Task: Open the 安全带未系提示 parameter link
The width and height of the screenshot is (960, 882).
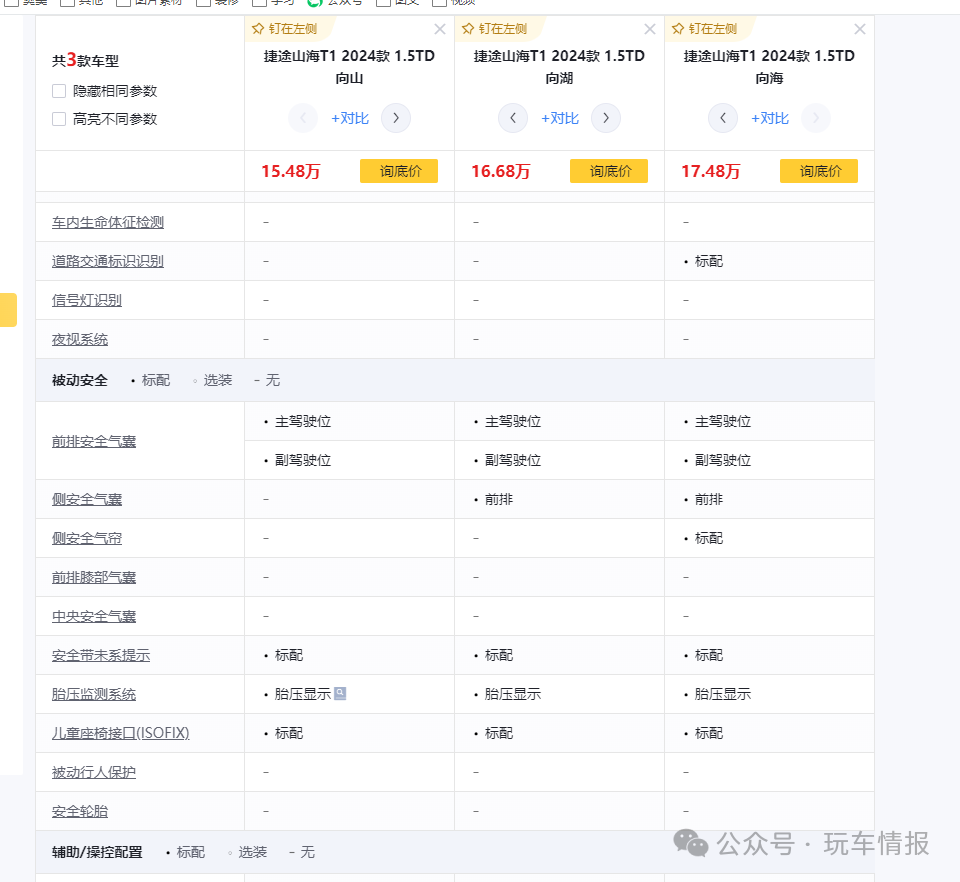Action: coord(101,655)
